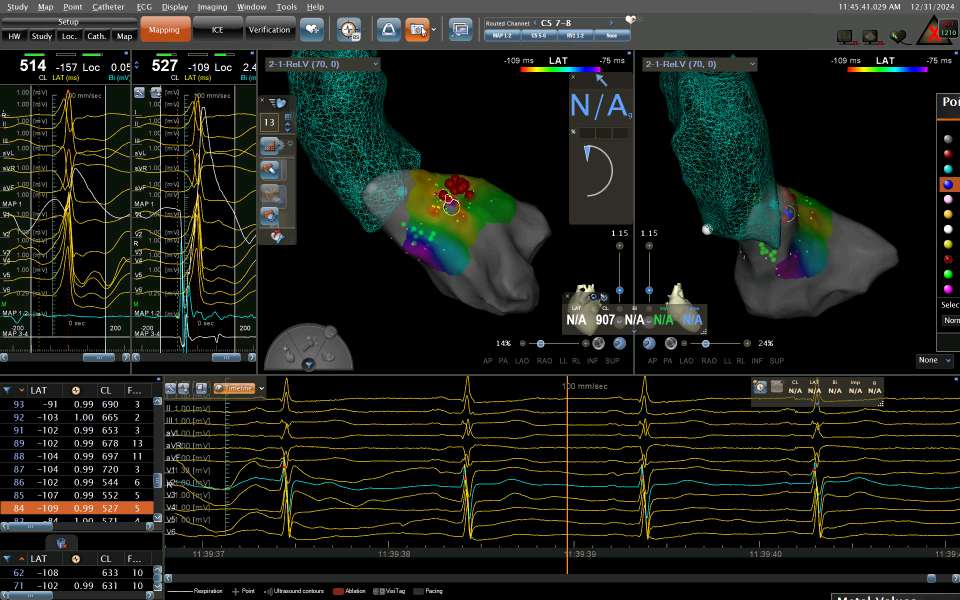The height and width of the screenshot is (600, 960).
Task: Click the eraser map tool icon
Action: pyautogui.click(x=270, y=170)
